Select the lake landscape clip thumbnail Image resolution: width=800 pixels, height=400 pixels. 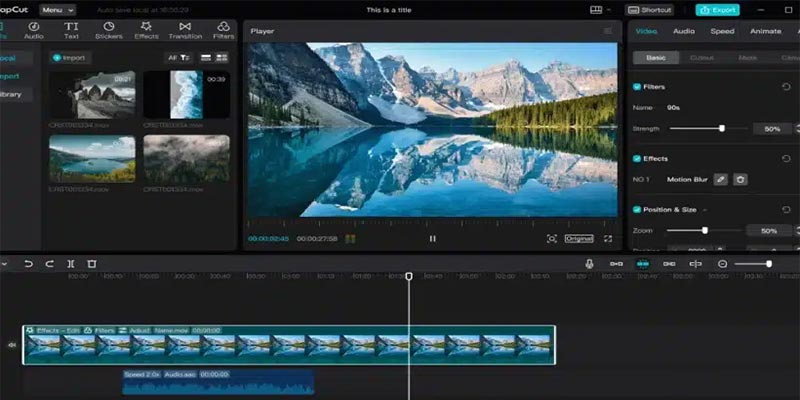coord(92,159)
